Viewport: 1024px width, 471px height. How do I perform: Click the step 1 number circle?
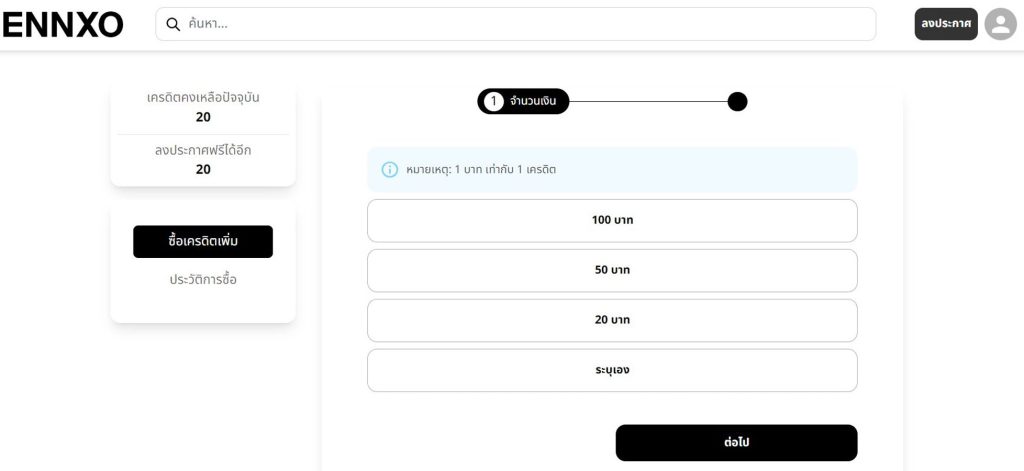click(493, 101)
